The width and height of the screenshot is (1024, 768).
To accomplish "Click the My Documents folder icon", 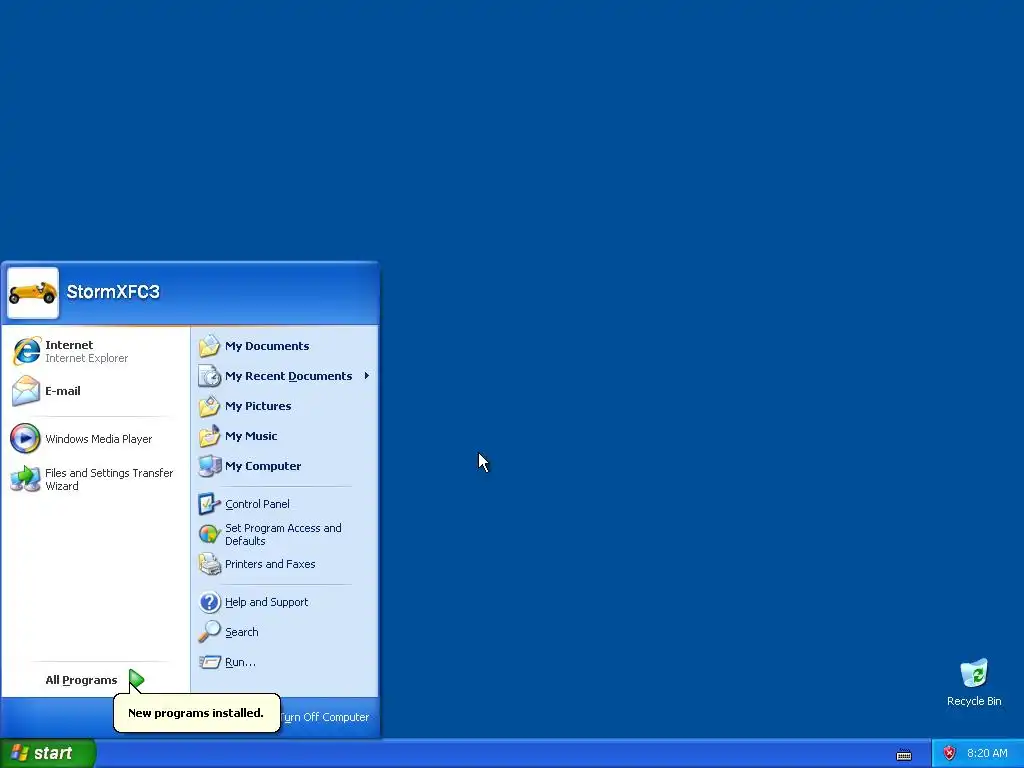I will tap(210, 346).
